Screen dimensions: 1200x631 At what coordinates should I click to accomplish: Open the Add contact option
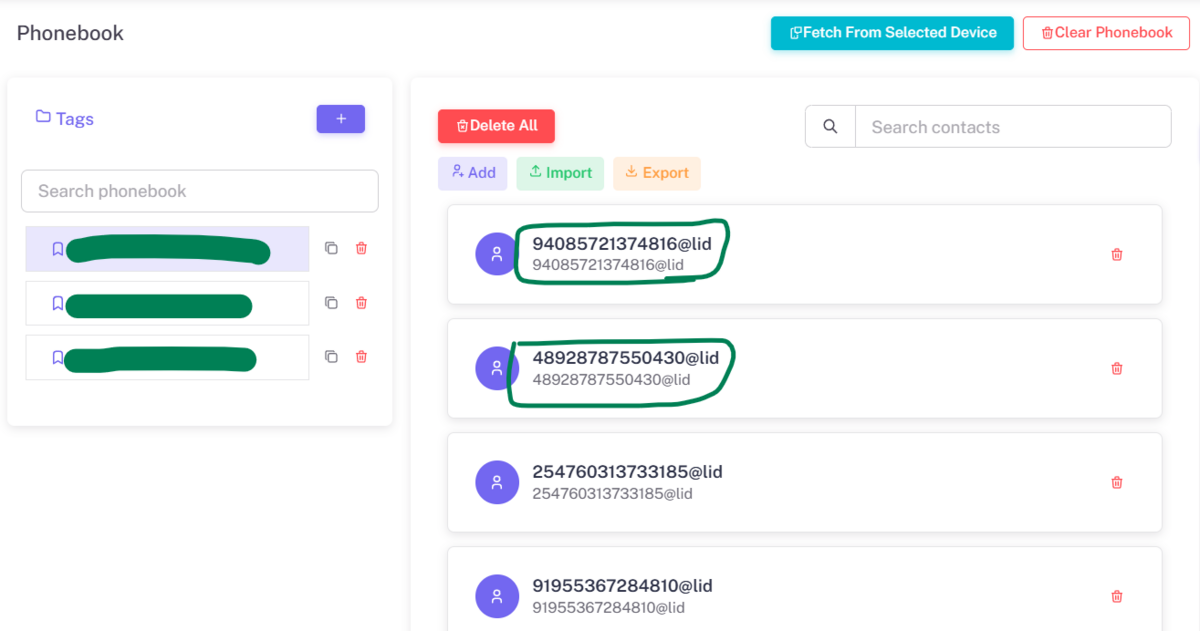pos(473,173)
